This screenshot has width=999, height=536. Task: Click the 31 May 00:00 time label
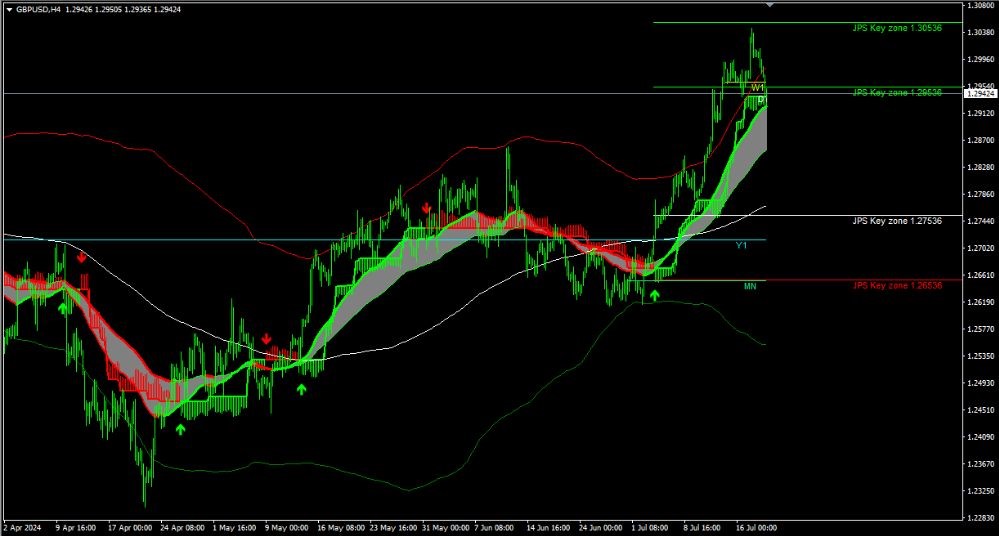446,528
